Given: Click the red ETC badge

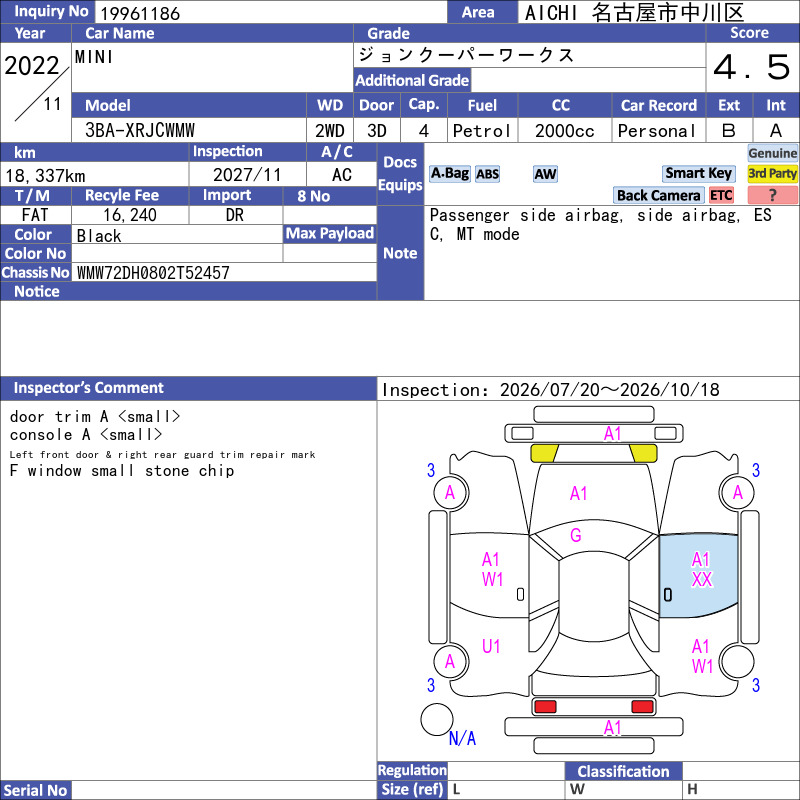Looking at the screenshot, I should 721,195.
